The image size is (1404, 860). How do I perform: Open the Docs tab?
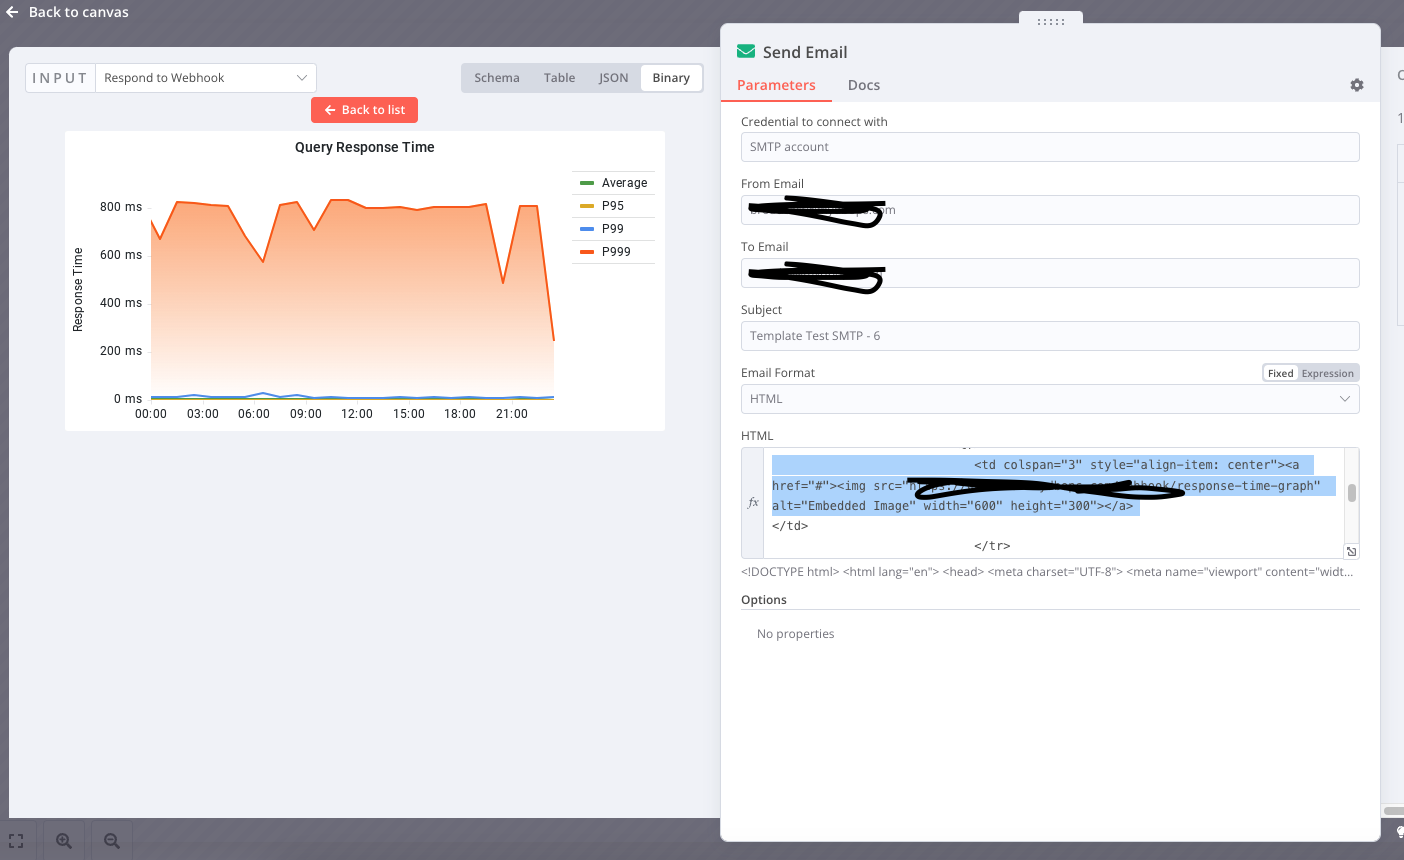click(864, 85)
